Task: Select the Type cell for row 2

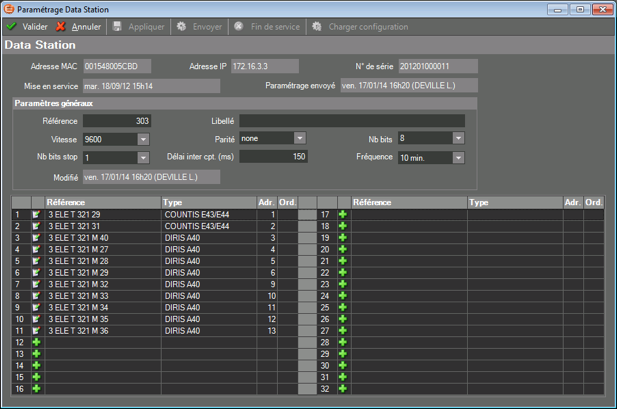Action: [x=208, y=226]
